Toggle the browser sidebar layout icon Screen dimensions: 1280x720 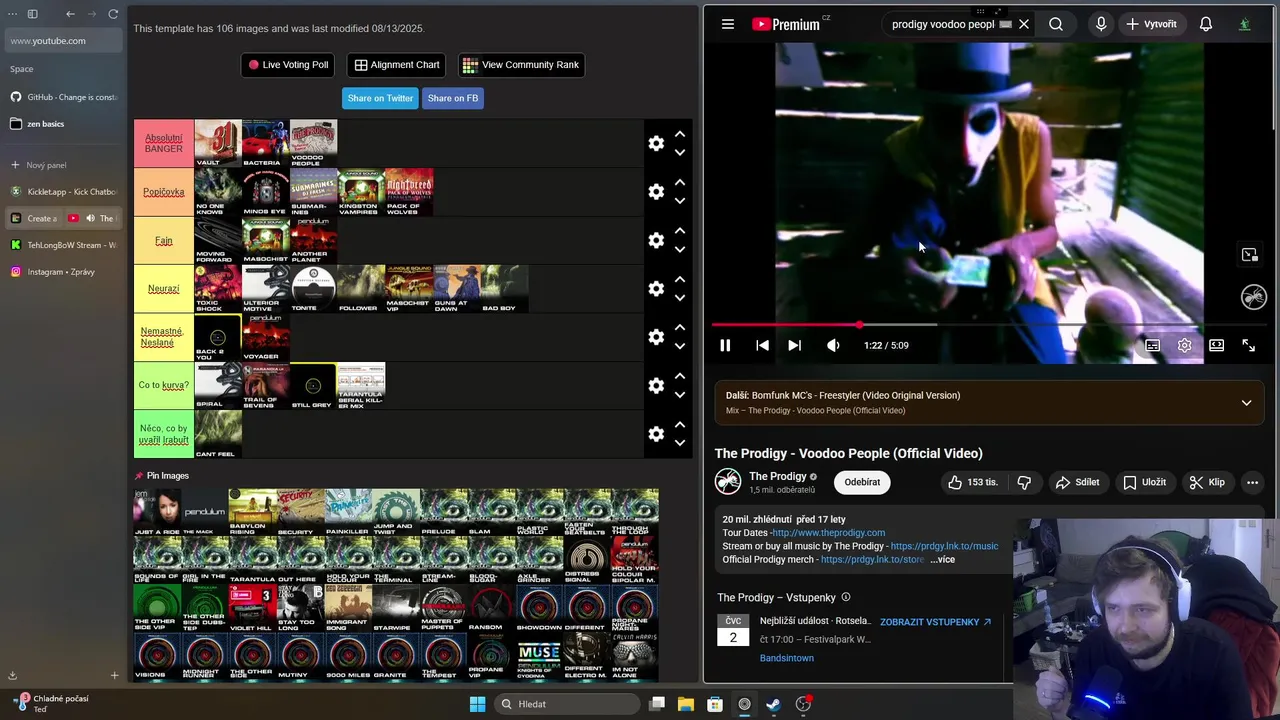[32, 14]
